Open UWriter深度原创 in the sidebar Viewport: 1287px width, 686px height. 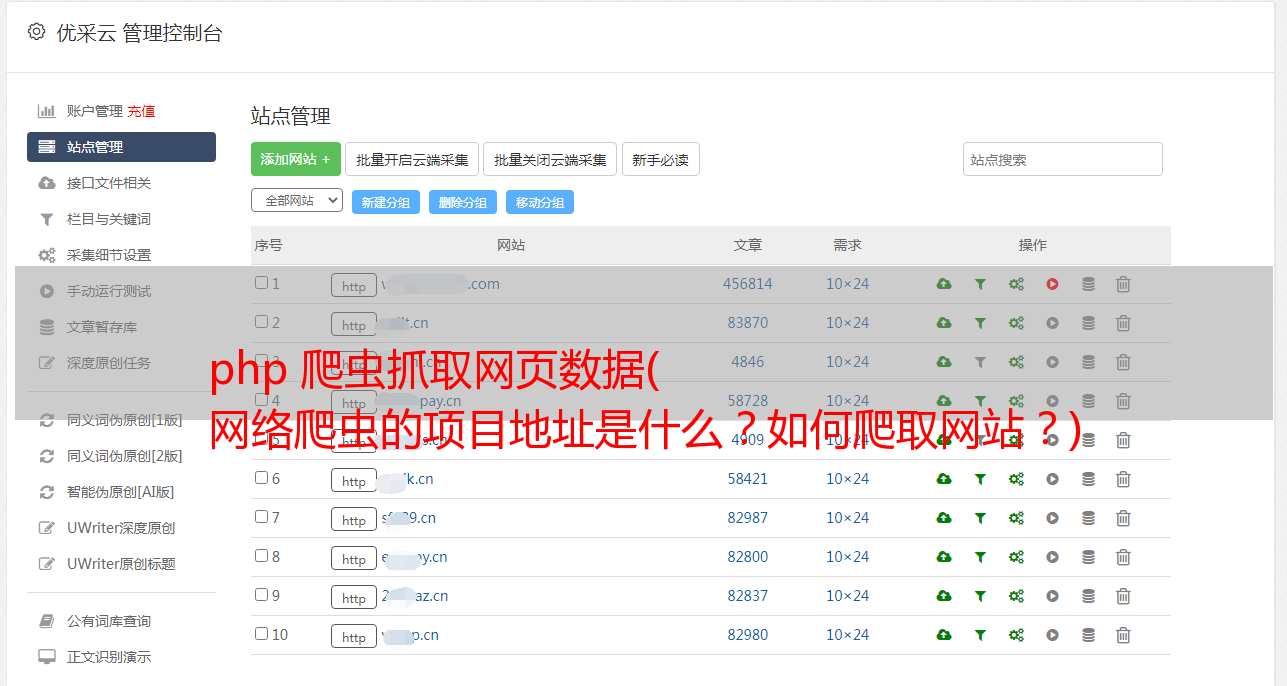tap(121, 528)
